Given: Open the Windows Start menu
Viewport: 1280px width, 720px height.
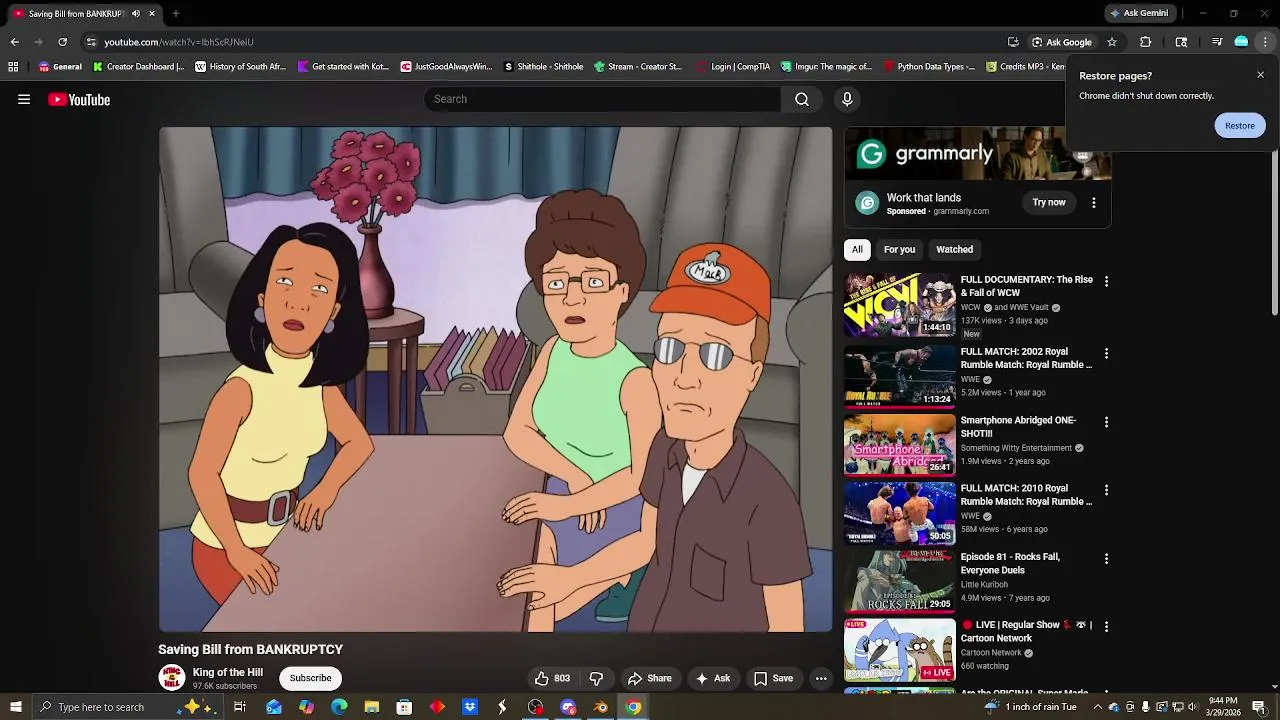Looking at the screenshot, I should pos(15,707).
